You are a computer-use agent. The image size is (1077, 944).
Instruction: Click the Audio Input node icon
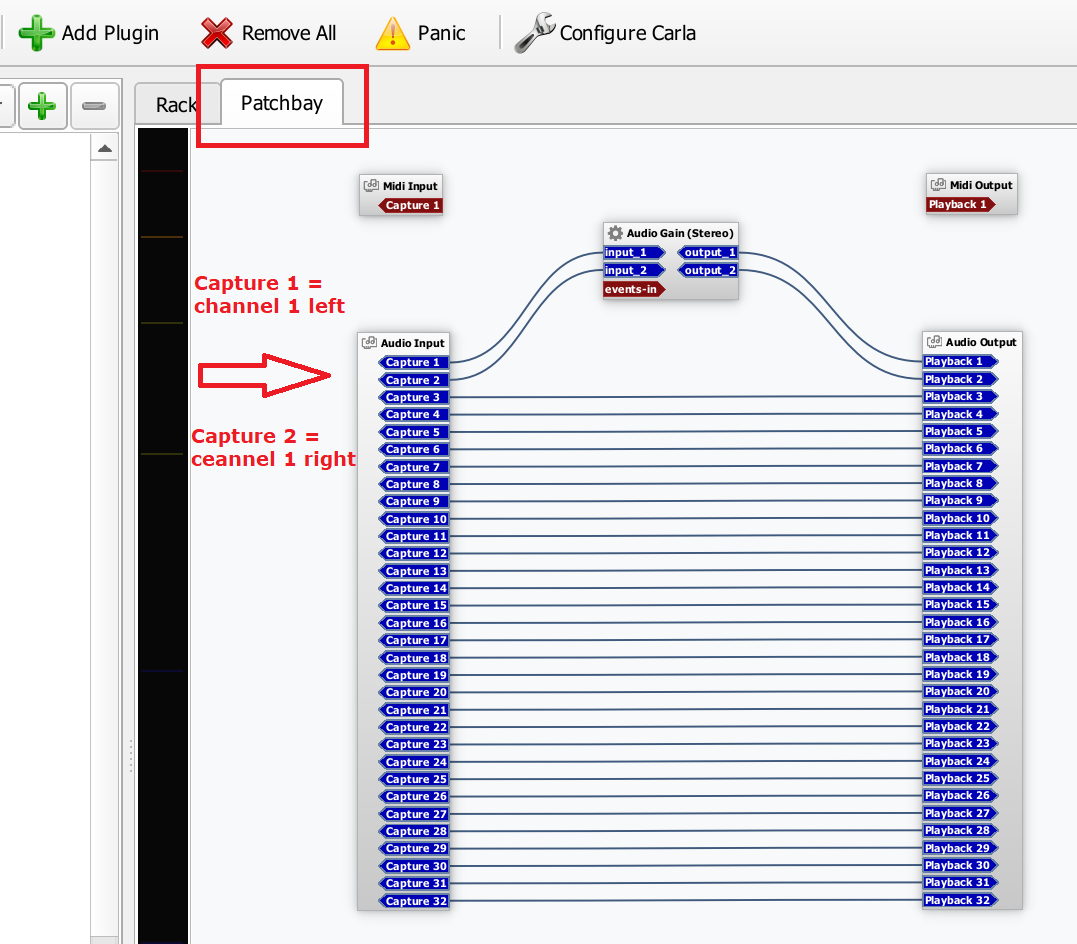(x=370, y=343)
